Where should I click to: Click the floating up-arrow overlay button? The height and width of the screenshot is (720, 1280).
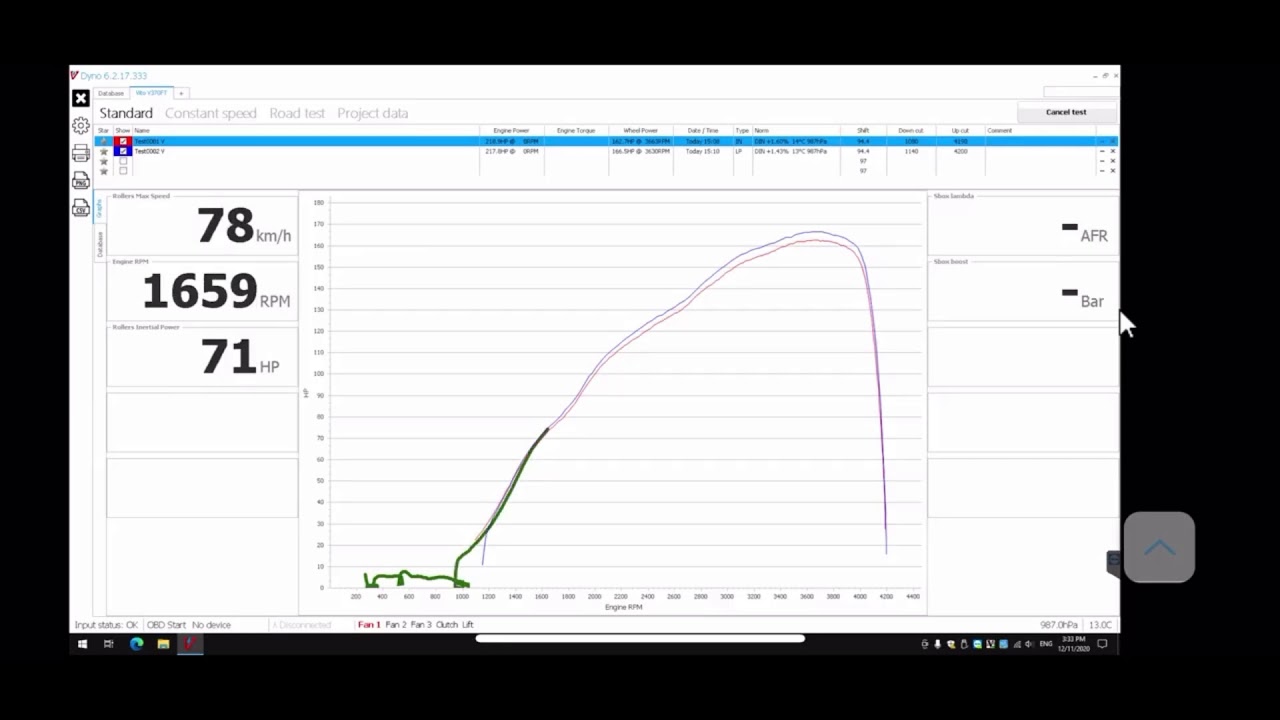[x=1159, y=547]
